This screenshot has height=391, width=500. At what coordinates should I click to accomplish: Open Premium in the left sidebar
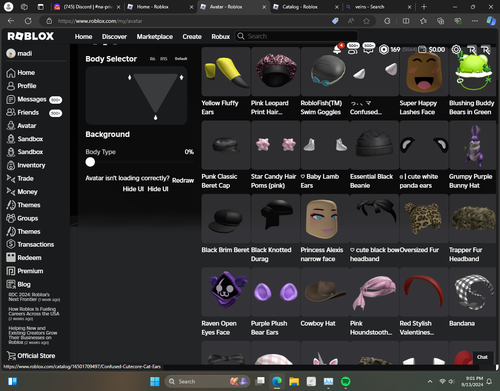(x=25, y=271)
